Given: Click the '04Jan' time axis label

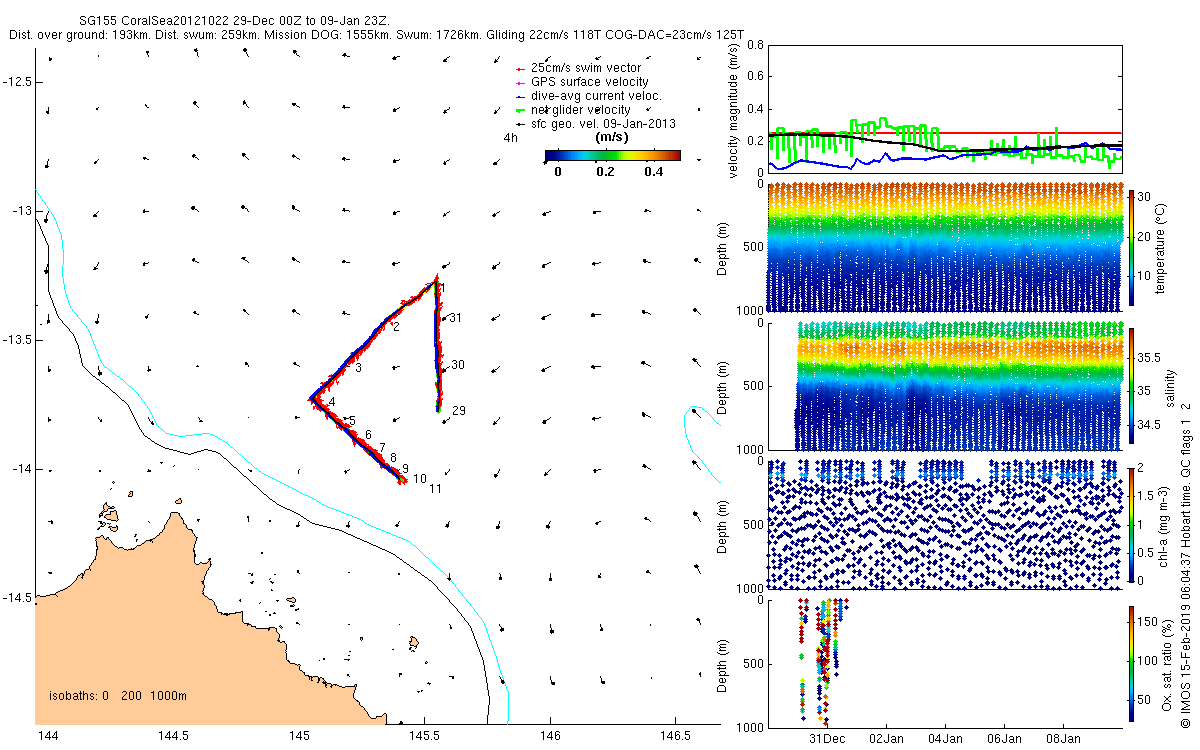Looking at the screenshot, I should click(945, 739).
